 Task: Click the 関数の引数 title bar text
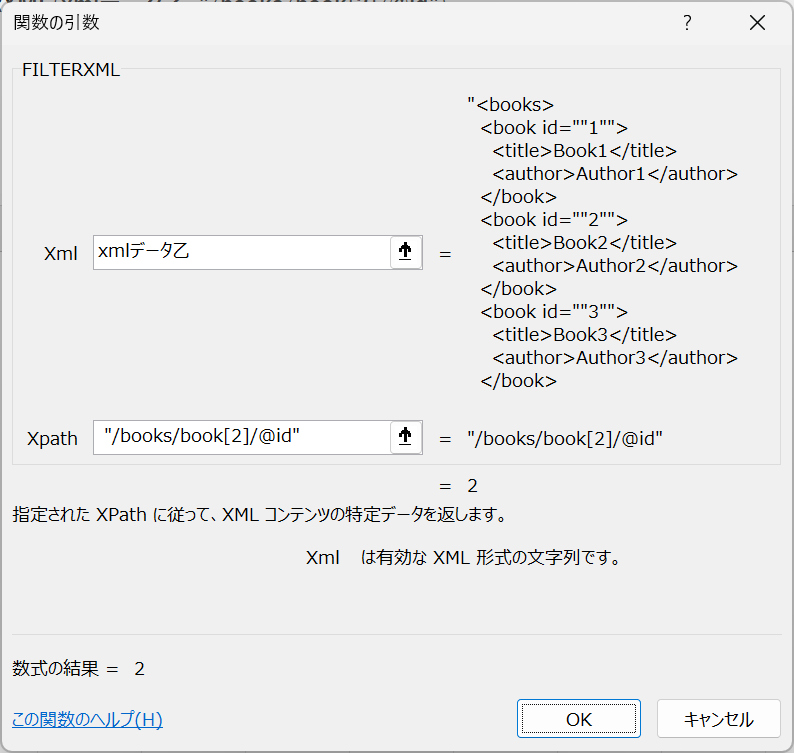56,23
